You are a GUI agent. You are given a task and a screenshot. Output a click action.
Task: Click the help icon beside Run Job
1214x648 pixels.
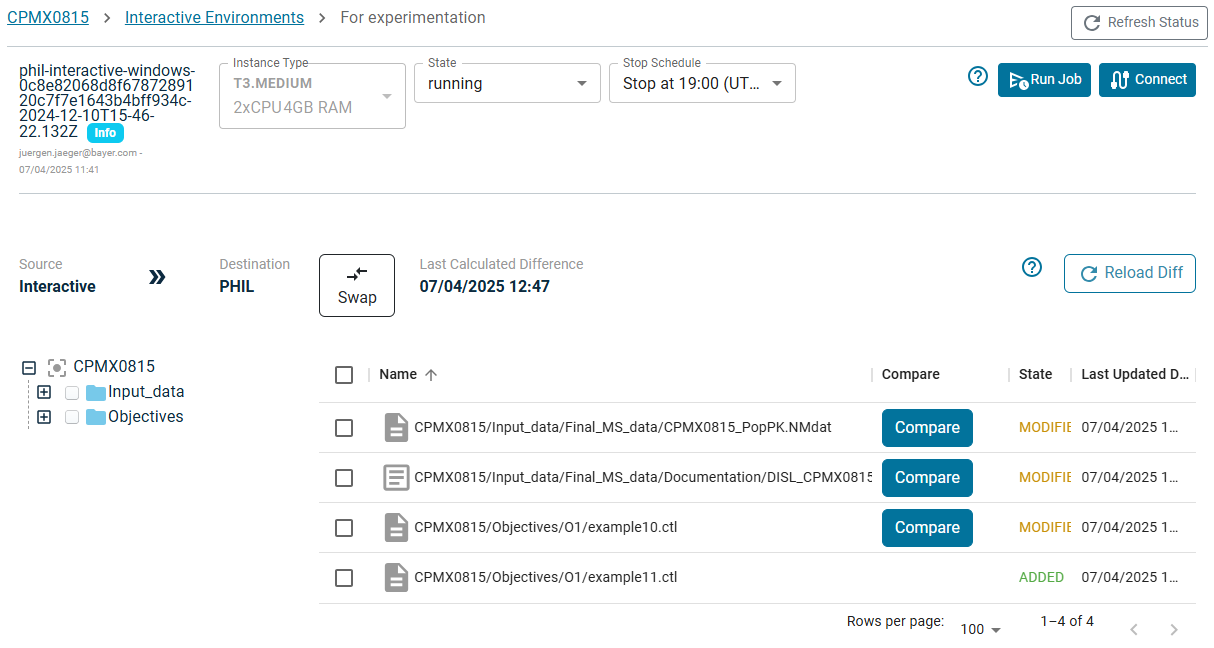(978, 77)
